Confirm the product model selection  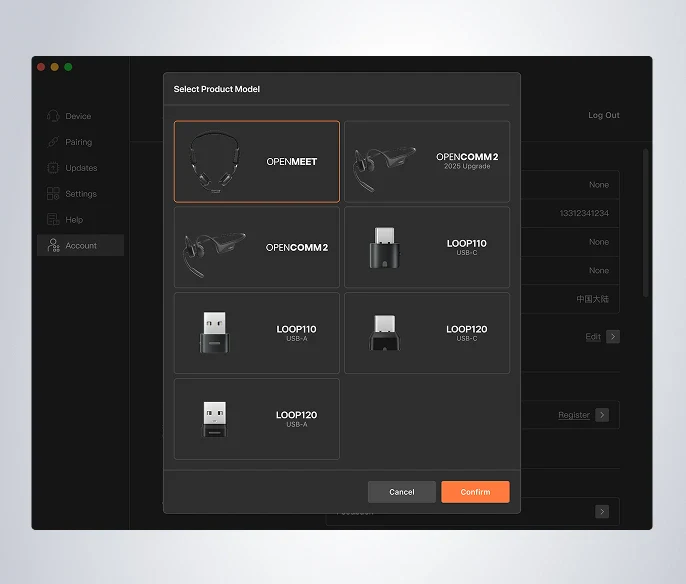pos(475,492)
